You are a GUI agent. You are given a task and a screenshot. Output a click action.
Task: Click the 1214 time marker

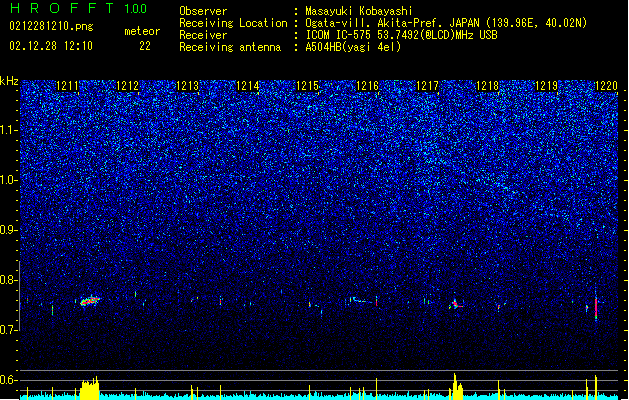click(x=248, y=86)
